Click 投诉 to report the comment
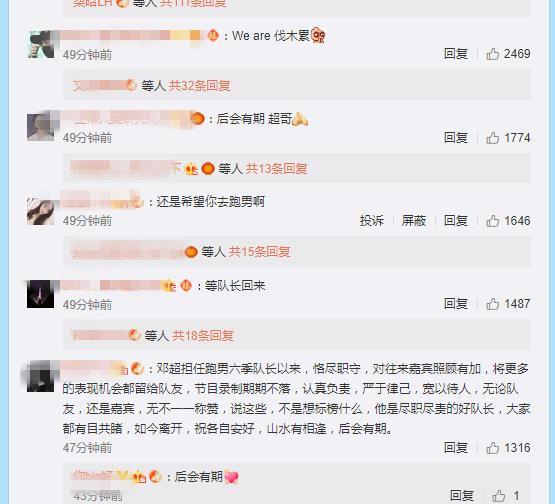The height and width of the screenshot is (504, 555). point(372,221)
